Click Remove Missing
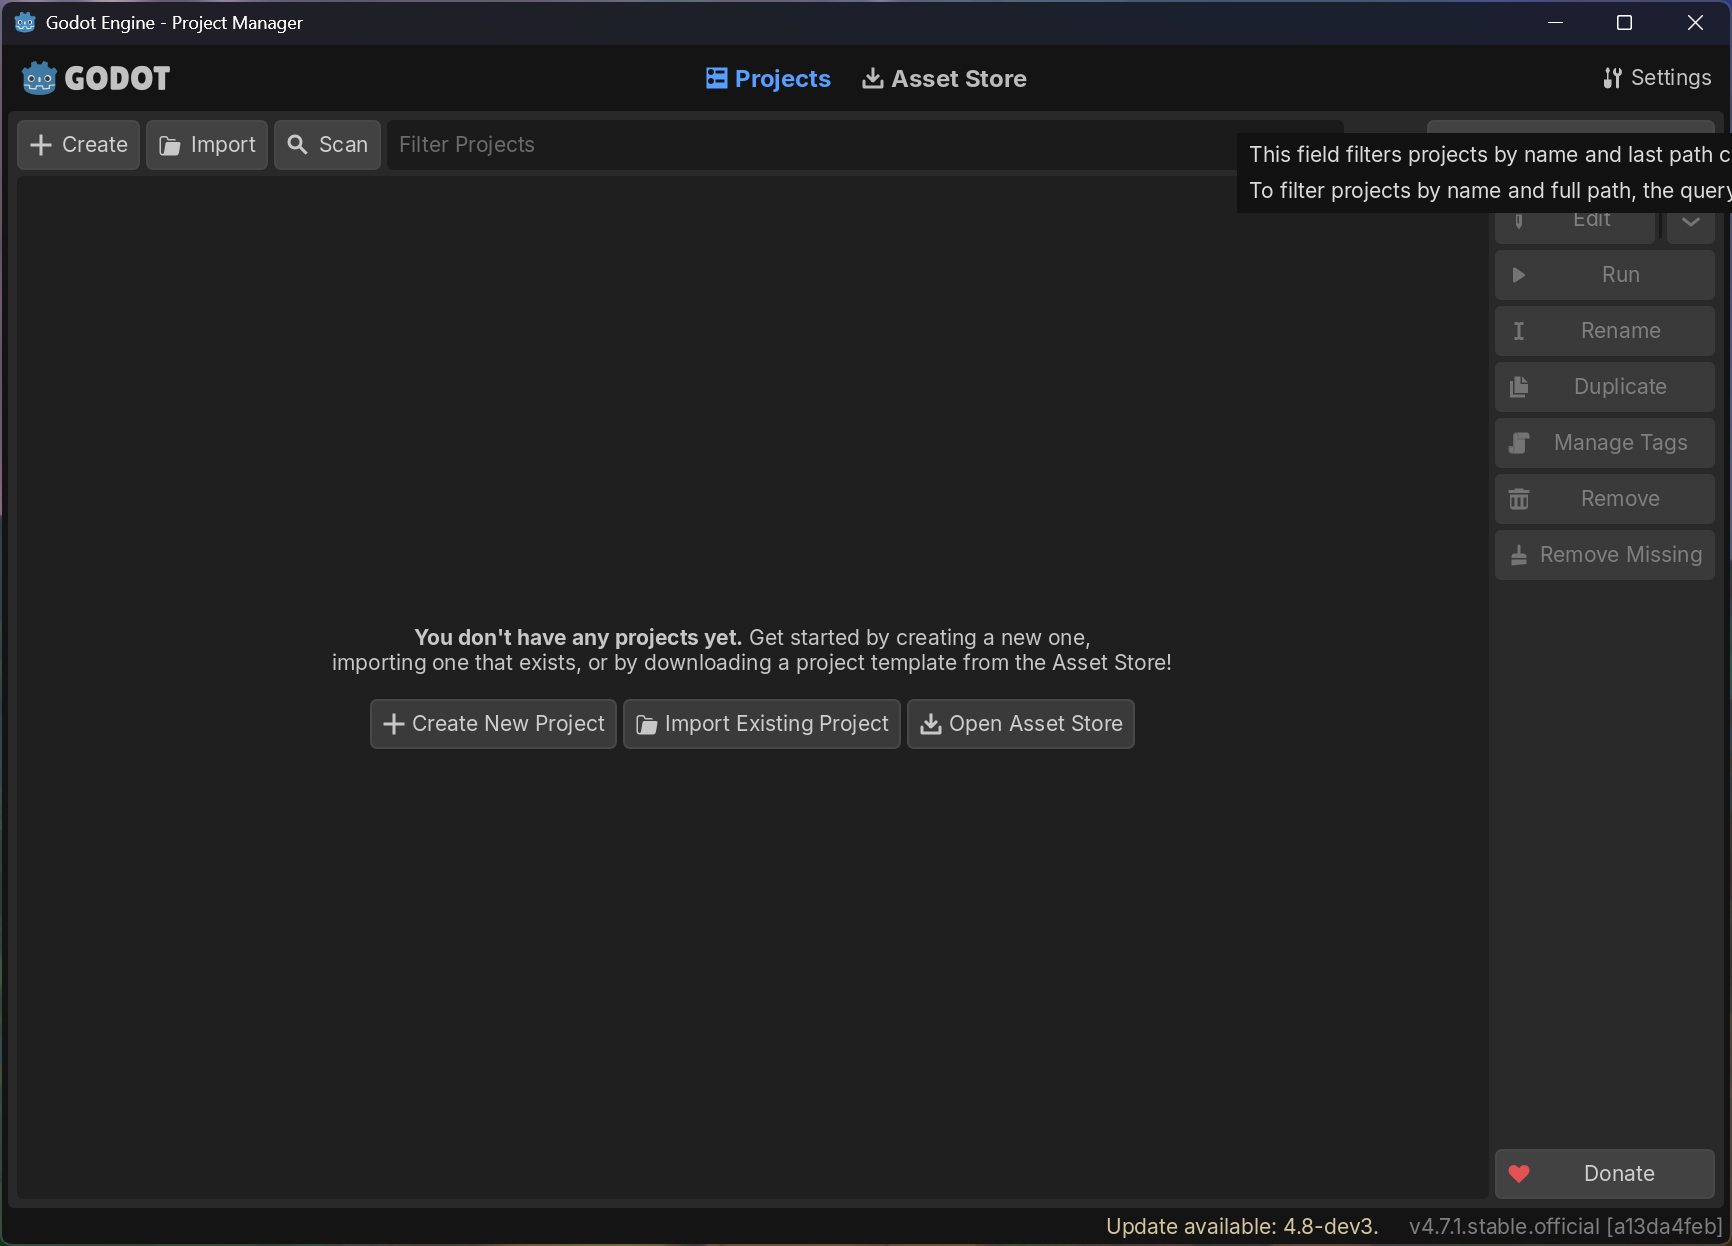 coord(1605,555)
